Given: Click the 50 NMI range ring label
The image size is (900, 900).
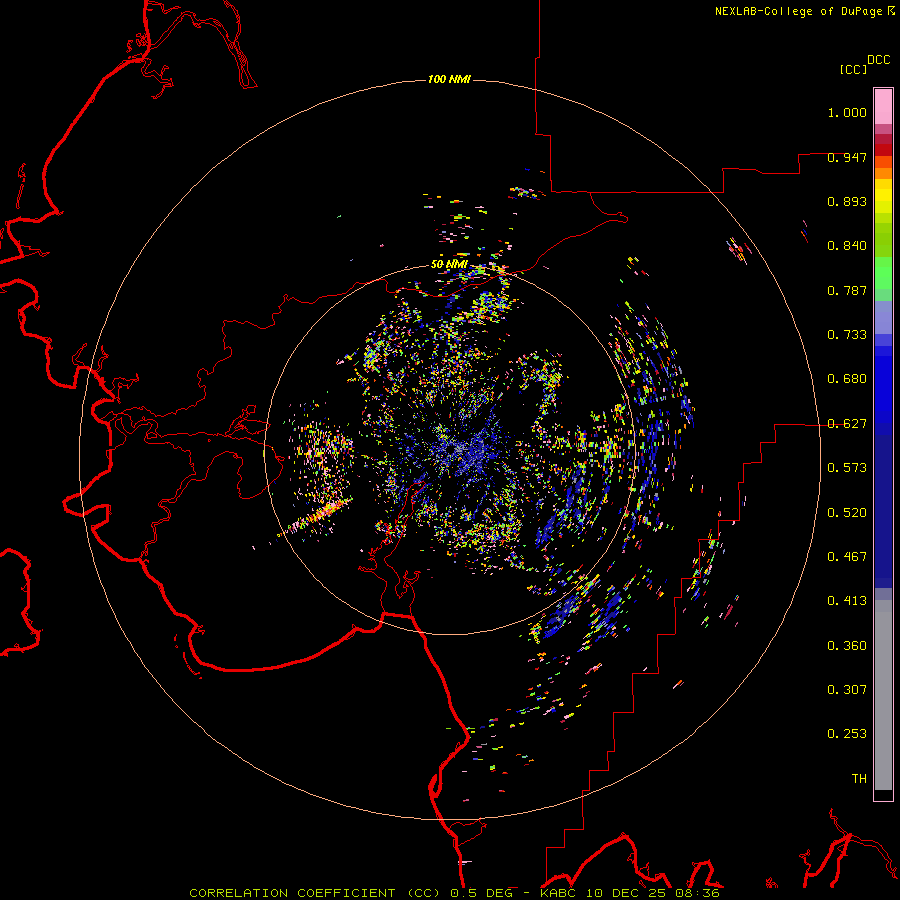Looking at the screenshot, I should [x=449, y=264].
